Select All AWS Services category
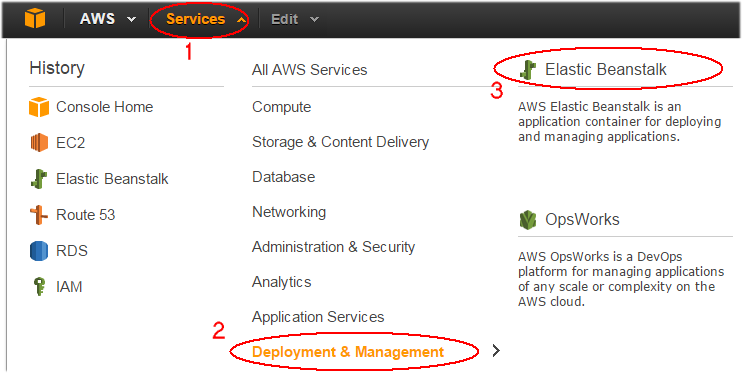 tap(309, 70)
